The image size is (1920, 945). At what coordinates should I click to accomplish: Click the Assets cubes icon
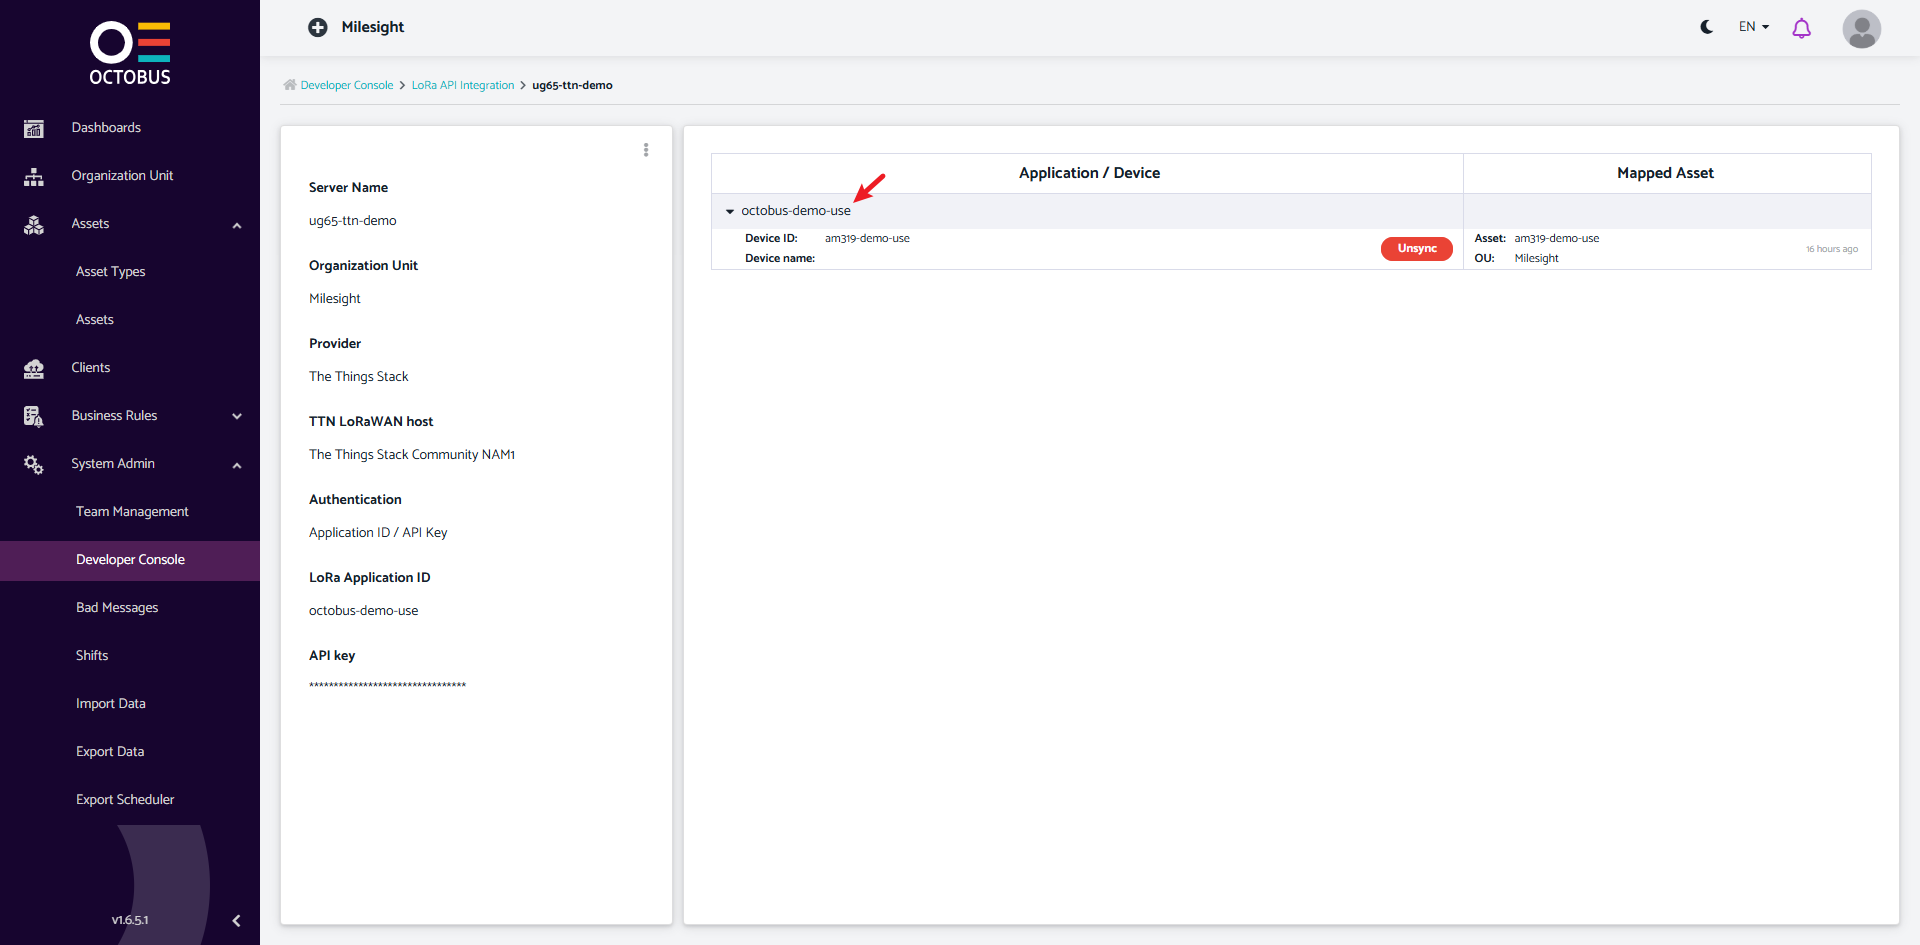pyautogui.click(x=34, y=224)
